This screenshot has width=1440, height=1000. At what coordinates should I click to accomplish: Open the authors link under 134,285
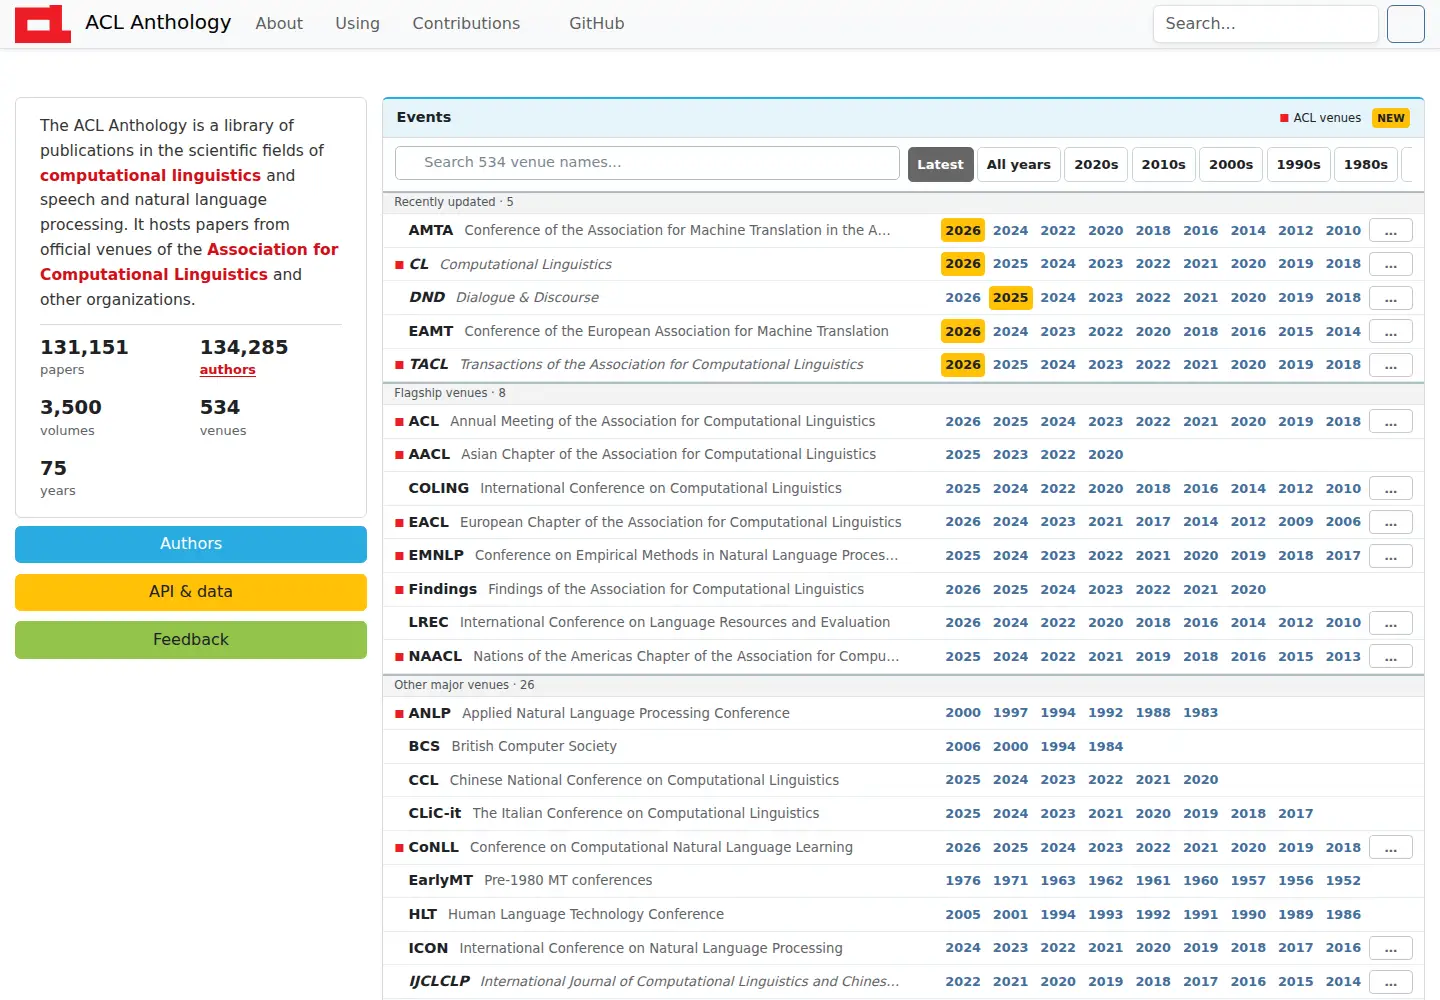pyautogui.click(x=227, y=370)
